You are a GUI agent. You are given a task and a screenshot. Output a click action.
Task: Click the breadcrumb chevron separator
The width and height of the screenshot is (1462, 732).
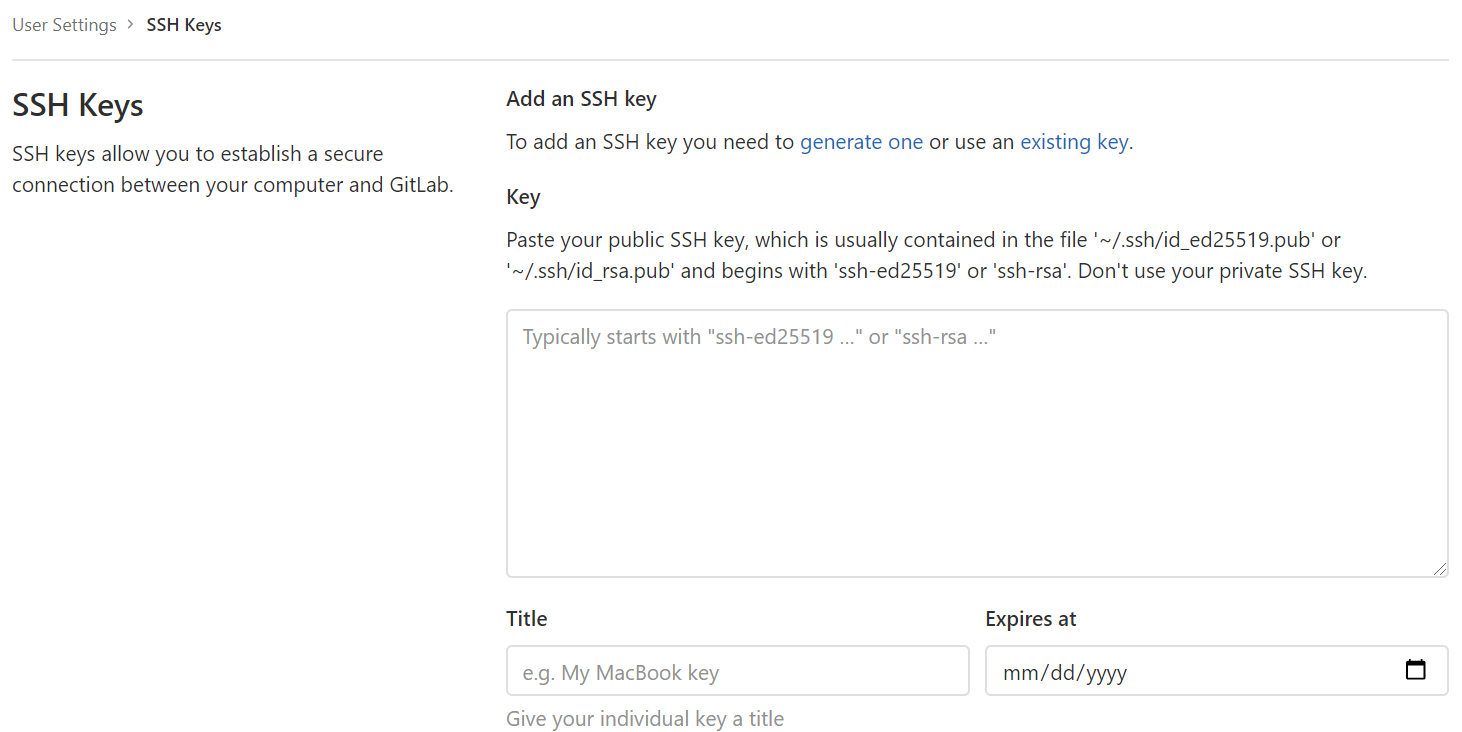[x=131, y=24]
